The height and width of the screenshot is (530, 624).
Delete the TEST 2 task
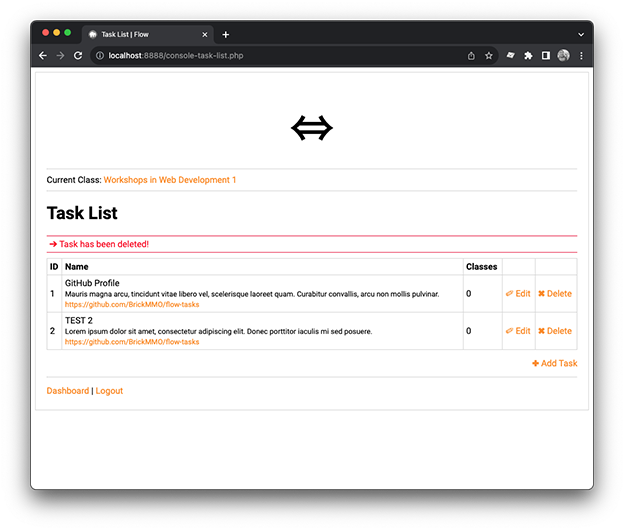point(555,331)
